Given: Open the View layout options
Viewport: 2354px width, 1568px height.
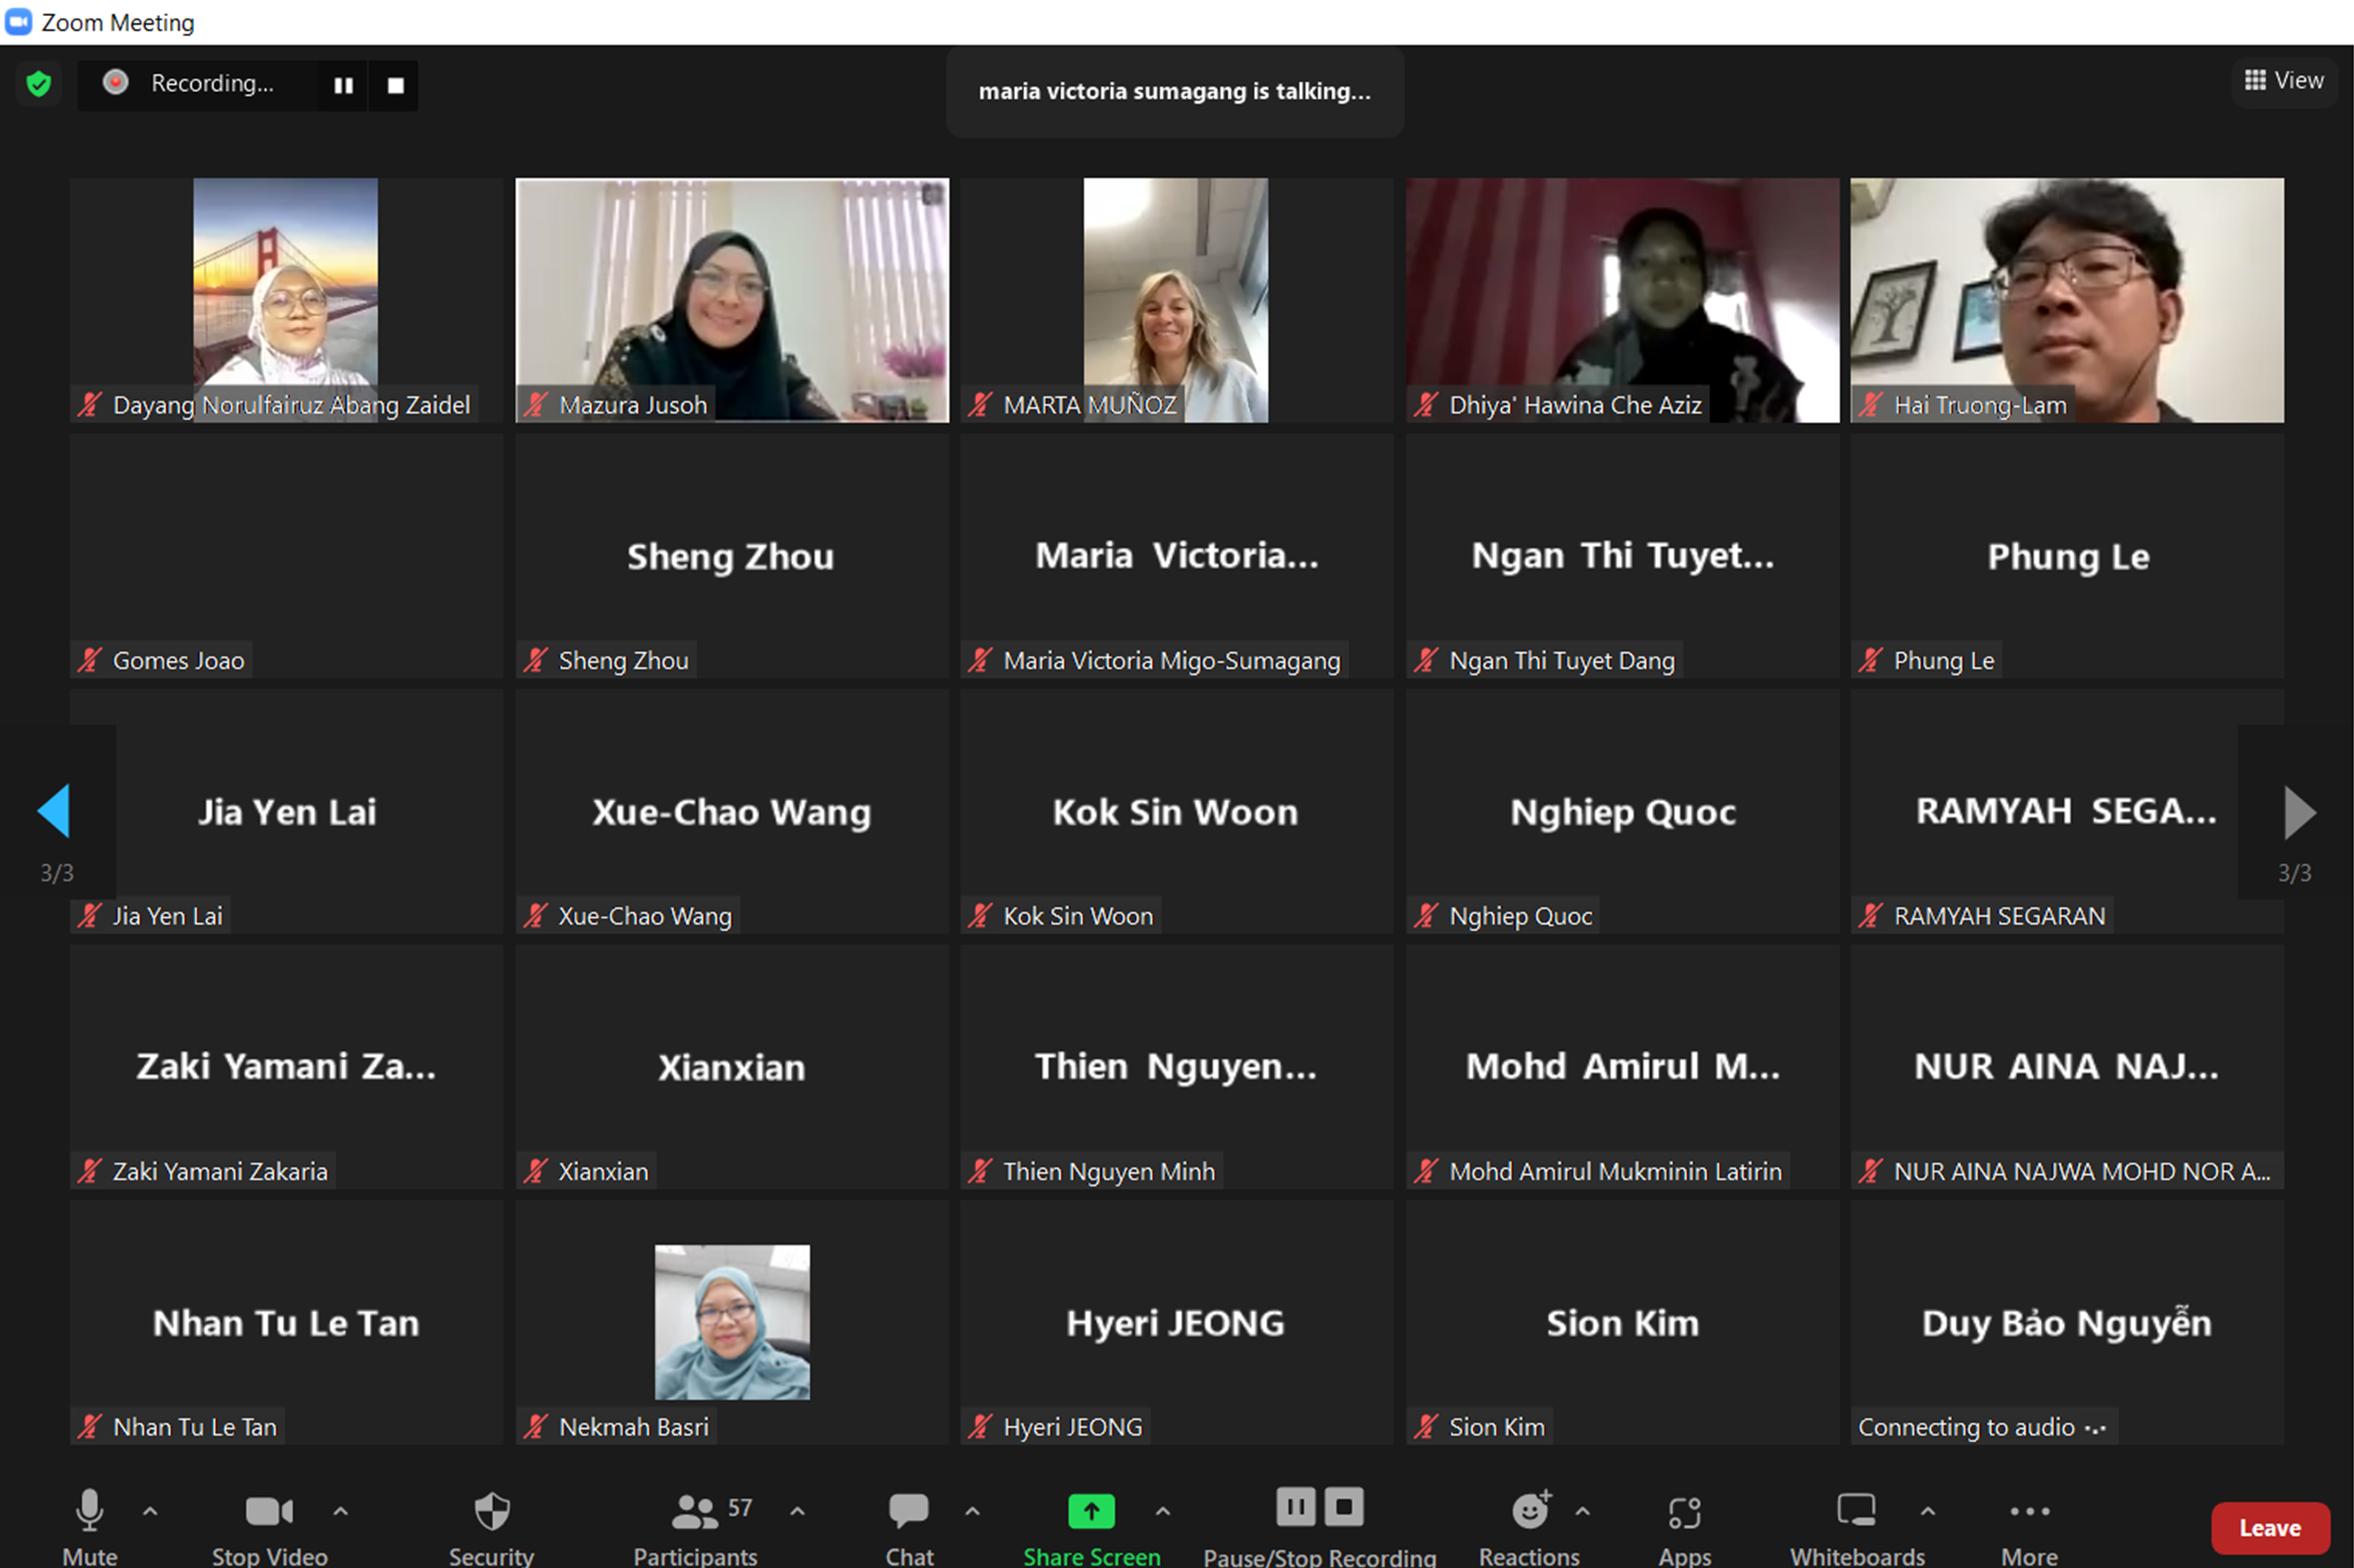Looking at the screenshot, I should pos(2284,80).
